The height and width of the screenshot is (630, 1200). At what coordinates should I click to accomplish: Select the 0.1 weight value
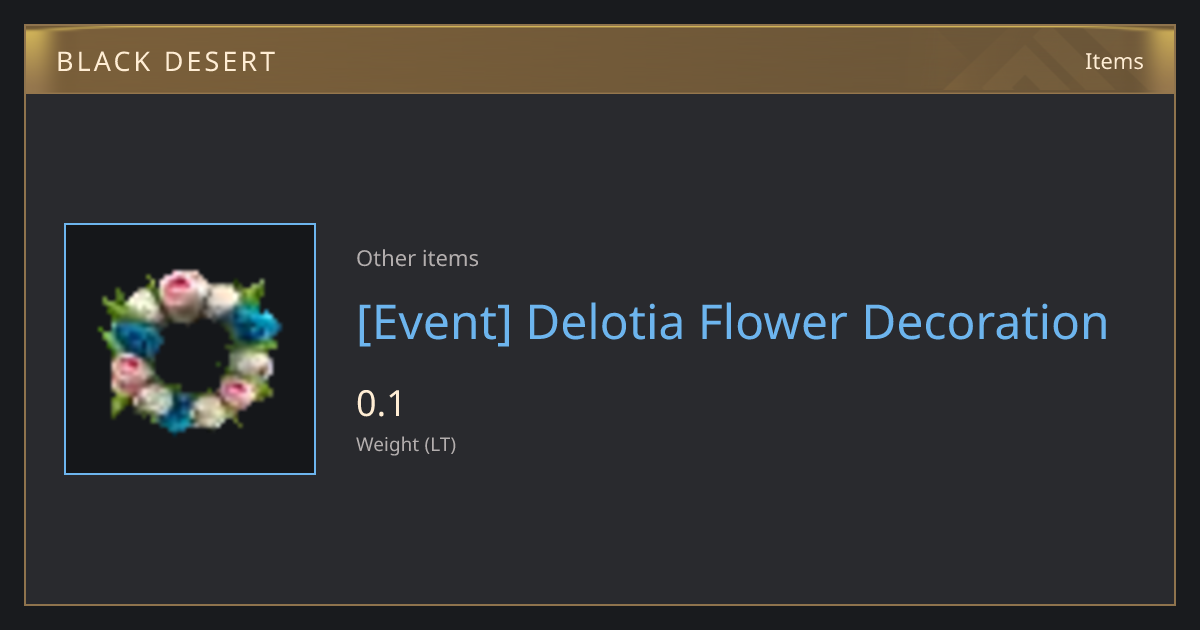click(x=379, y=404)
